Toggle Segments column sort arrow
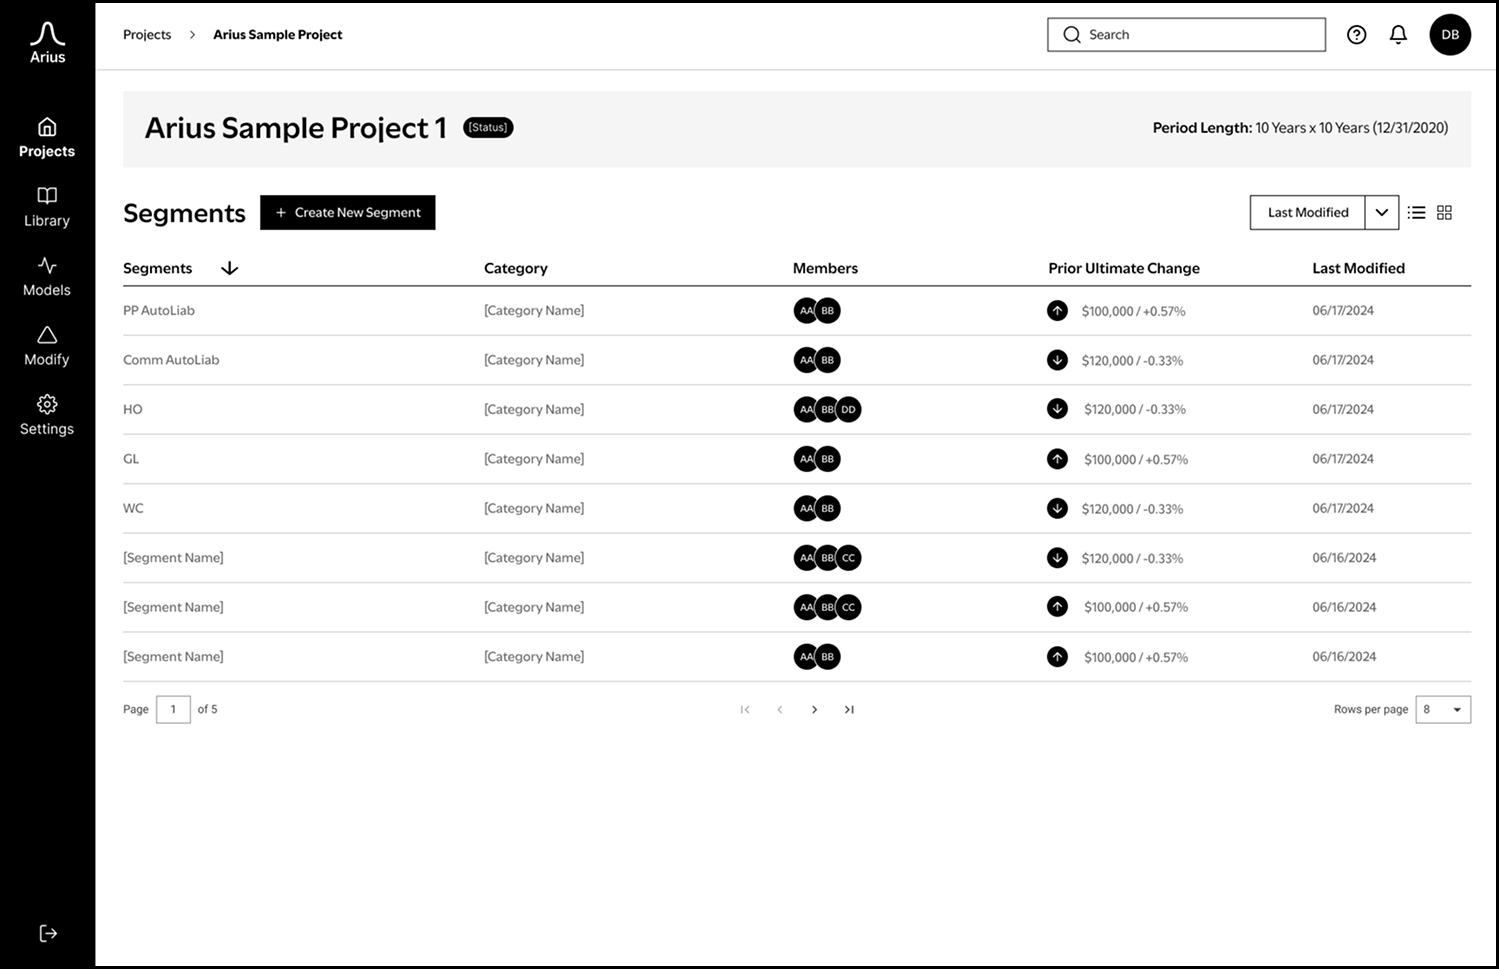Screen dimensions: 1500x969 pyautogui.click(x=229, y=268)
